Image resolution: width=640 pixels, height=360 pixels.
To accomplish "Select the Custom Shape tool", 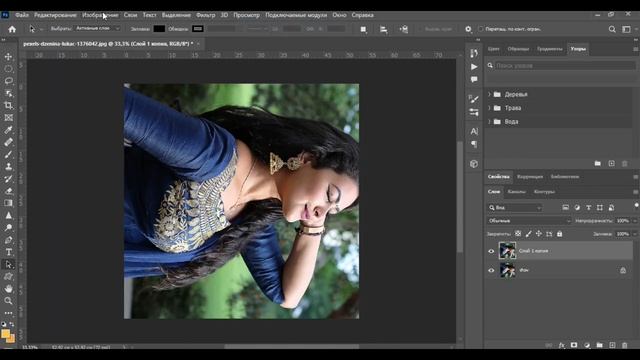I will coord(8,276).
